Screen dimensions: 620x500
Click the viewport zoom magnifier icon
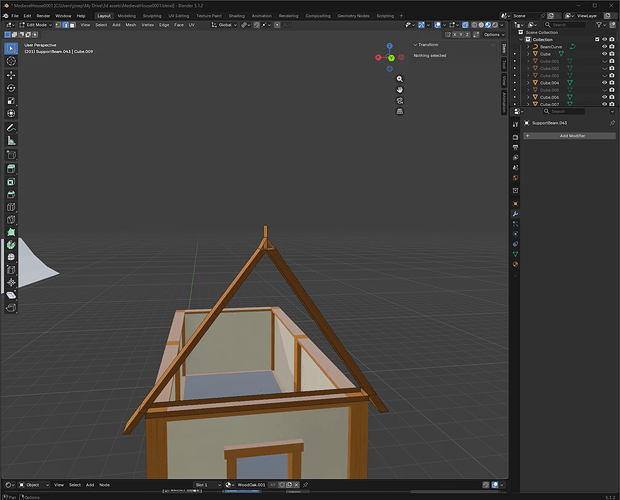click(400, 79)
